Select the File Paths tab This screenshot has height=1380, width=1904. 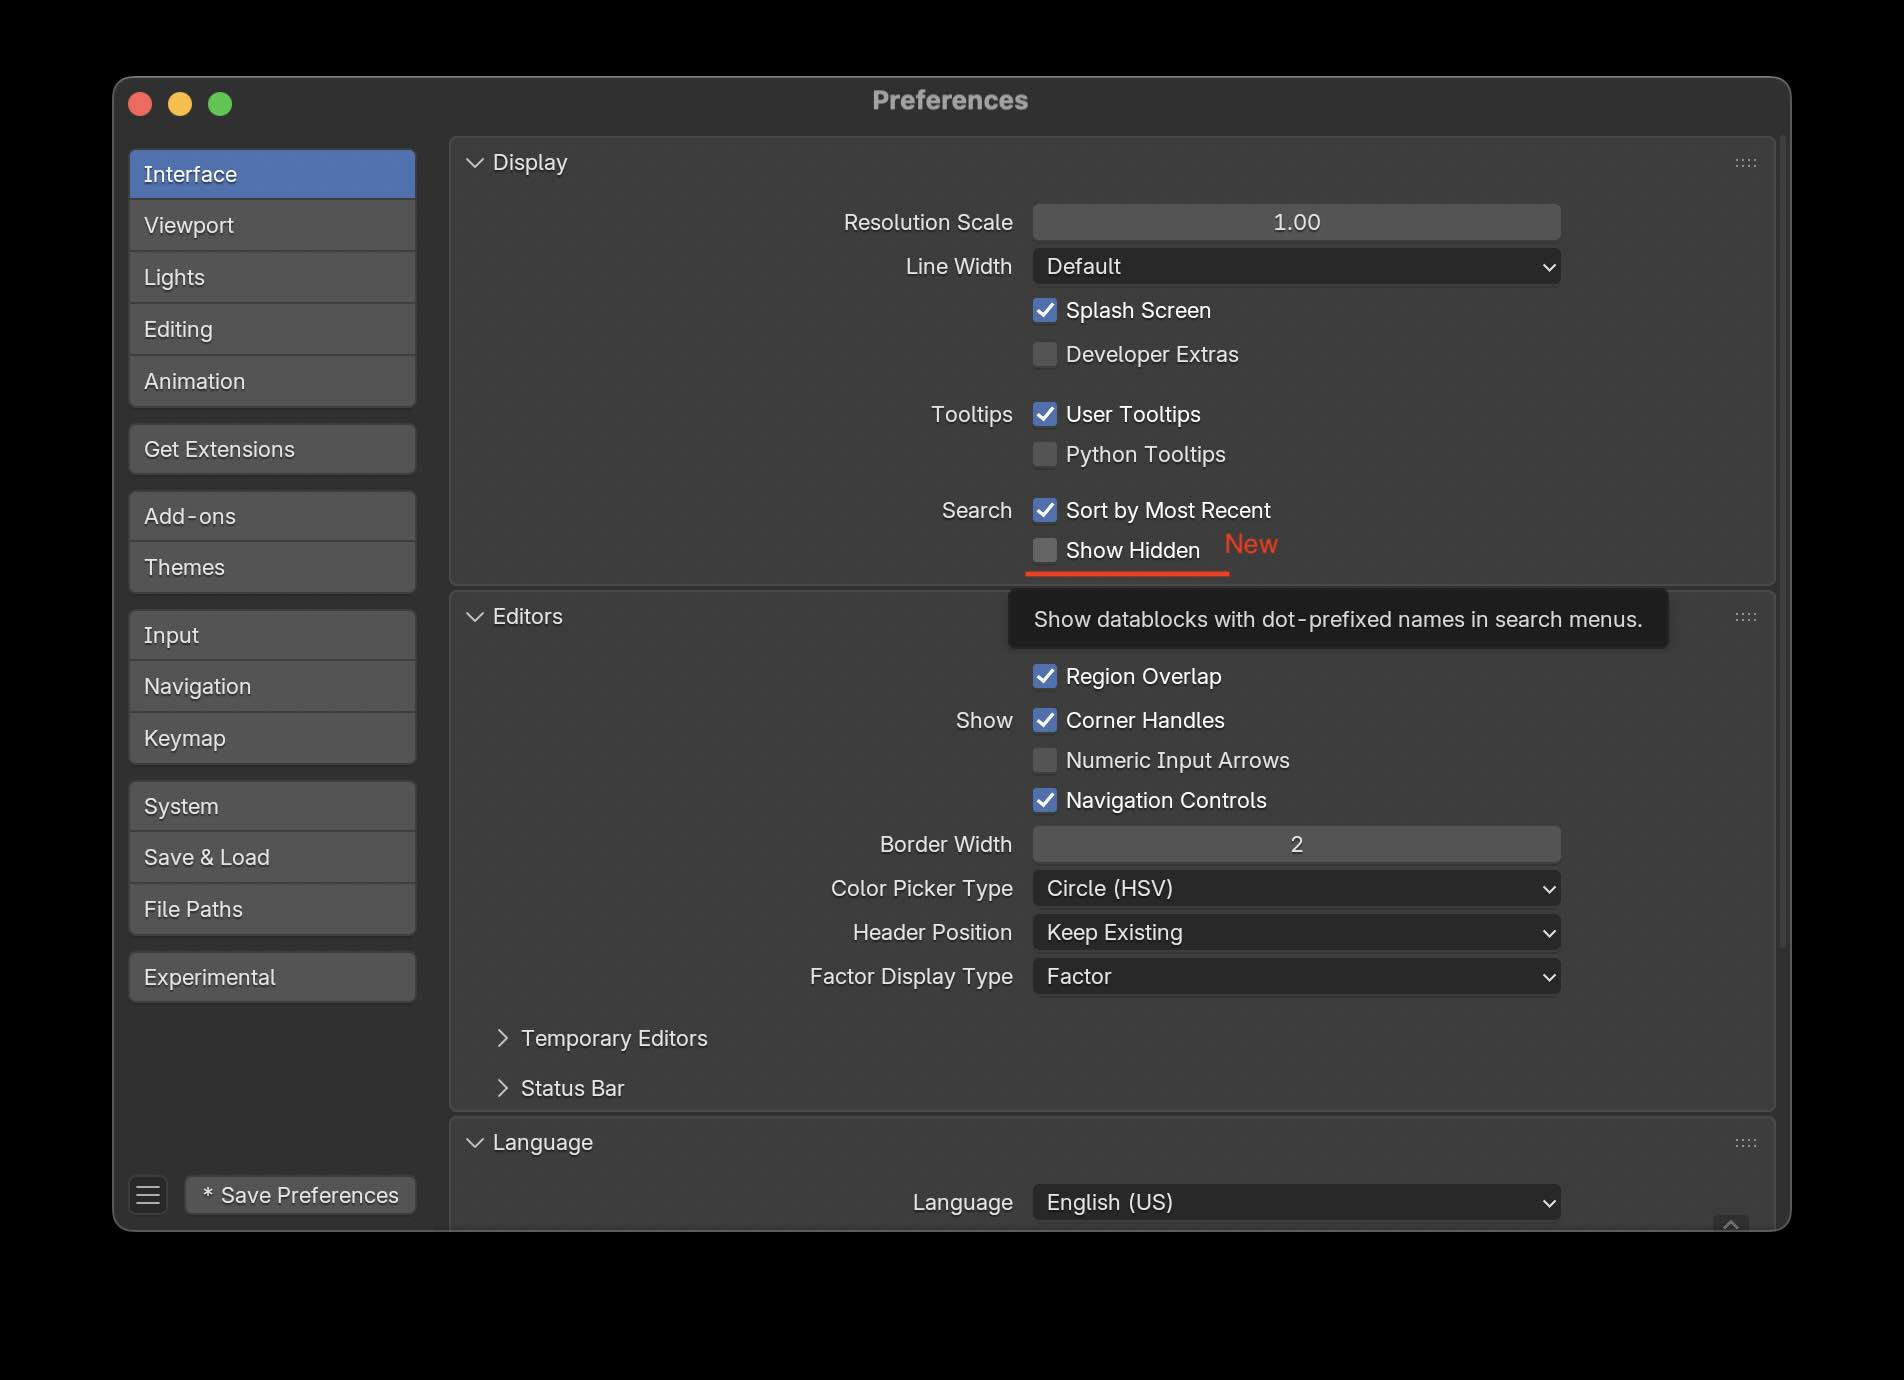(272, 909)
